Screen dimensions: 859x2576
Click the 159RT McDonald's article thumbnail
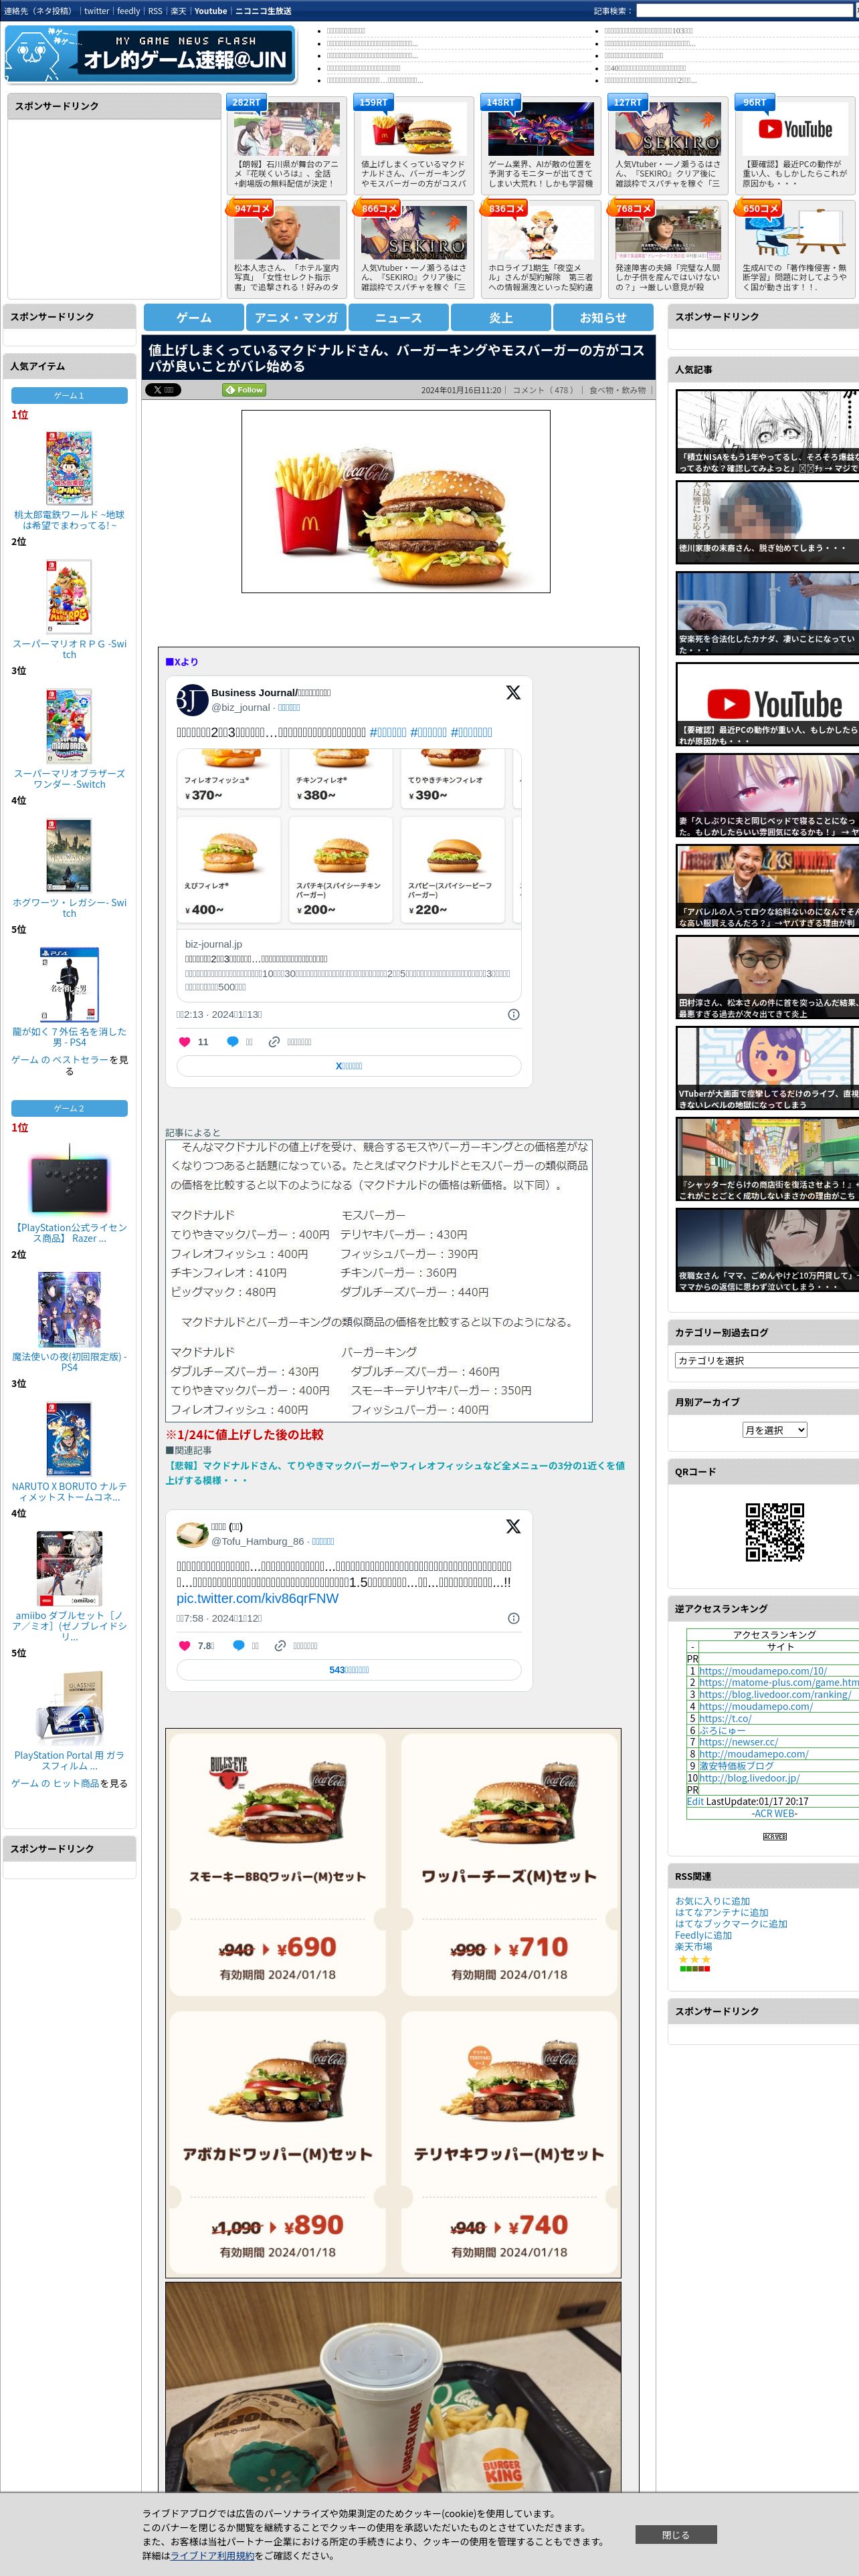pyautogui.click(x=413, y=130)
